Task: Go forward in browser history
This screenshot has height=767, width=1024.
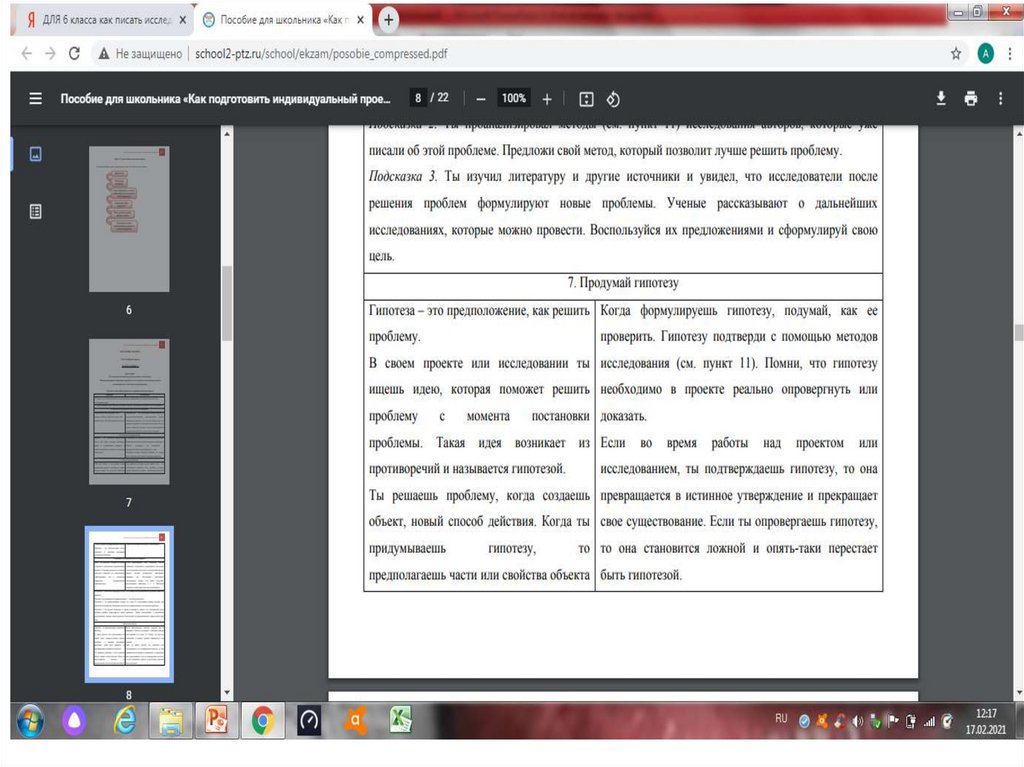Action: (50, 54)
